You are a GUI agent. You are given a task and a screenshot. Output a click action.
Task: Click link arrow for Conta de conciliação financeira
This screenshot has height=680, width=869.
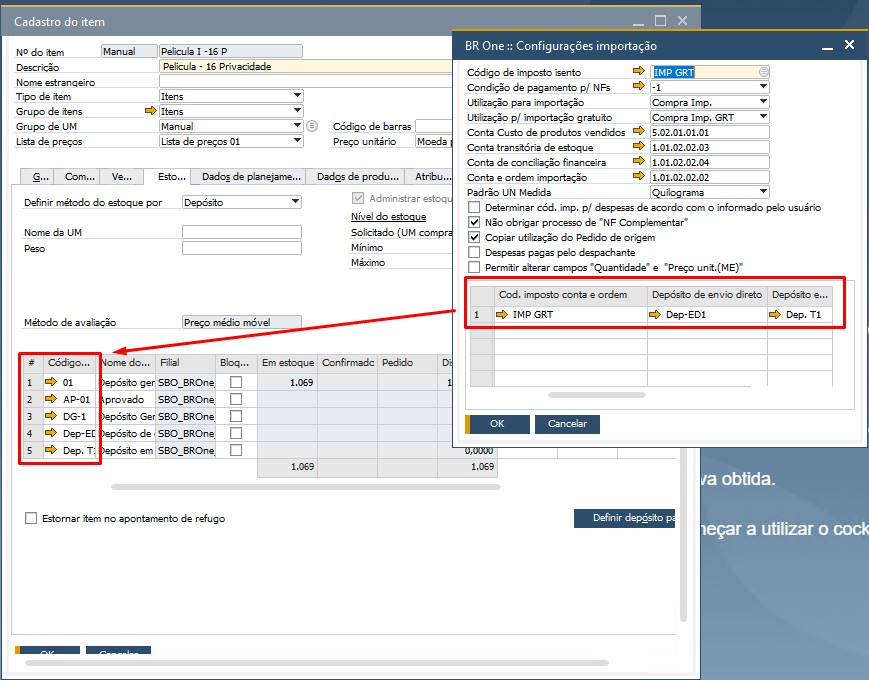[638, 161]
